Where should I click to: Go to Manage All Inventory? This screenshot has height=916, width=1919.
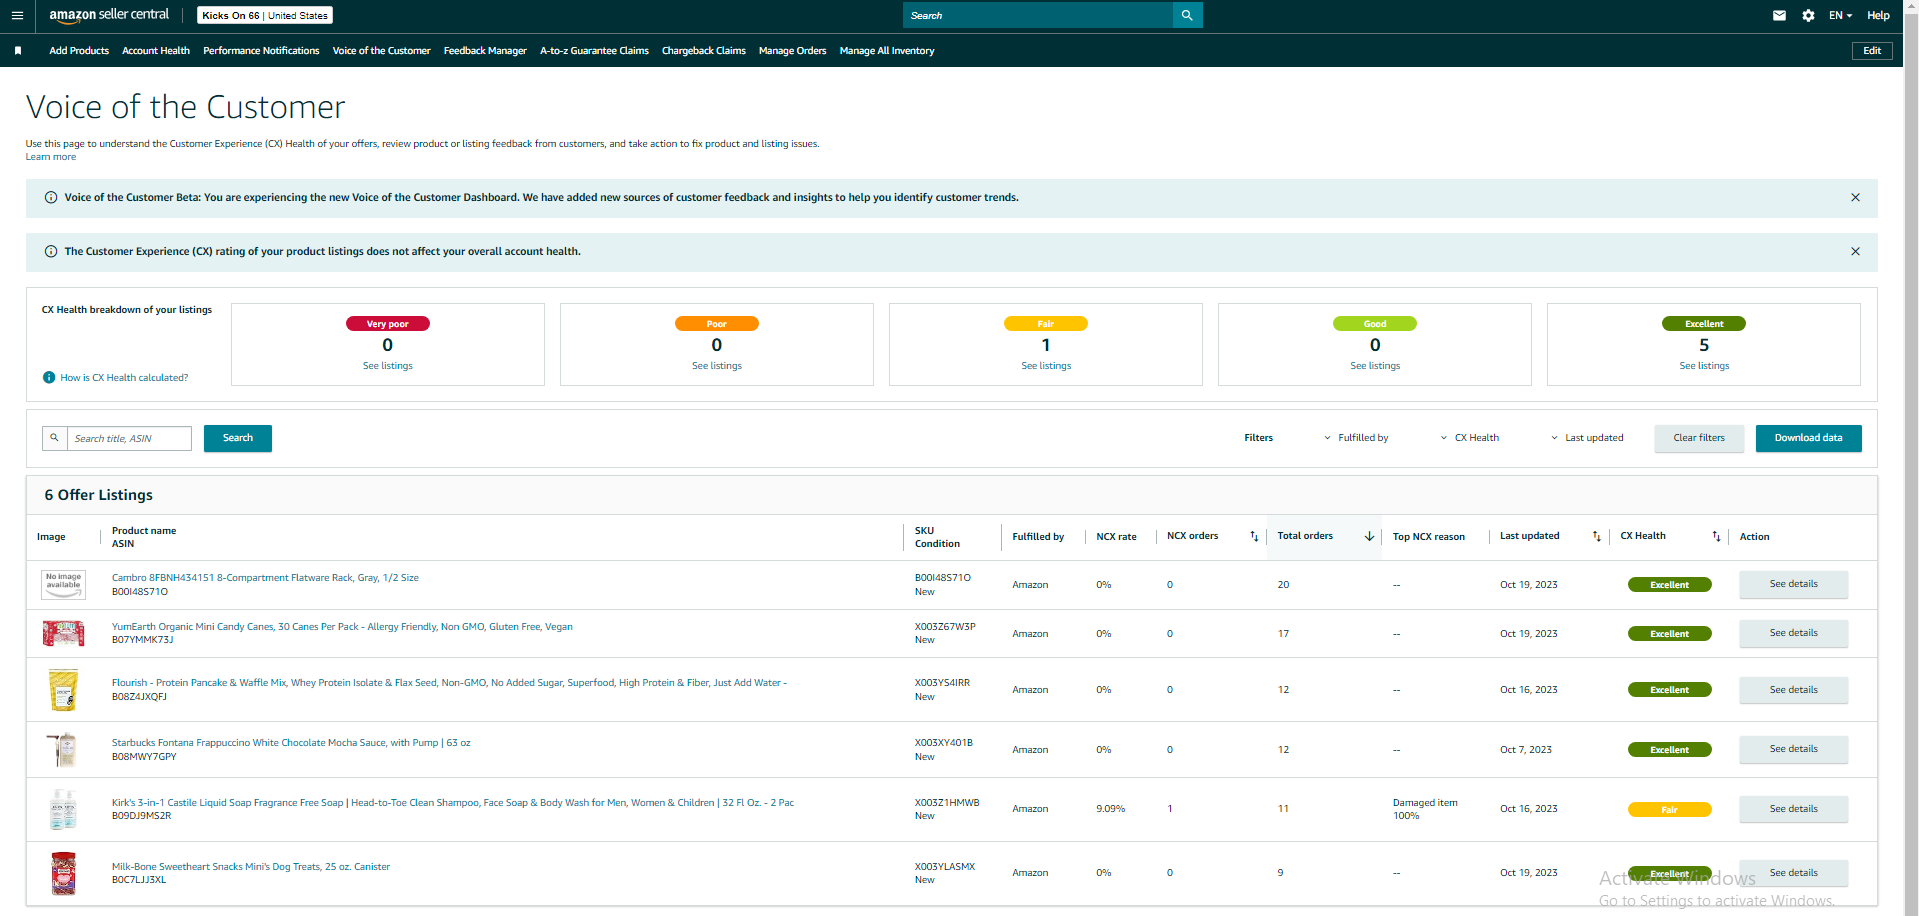click(887, 51)
